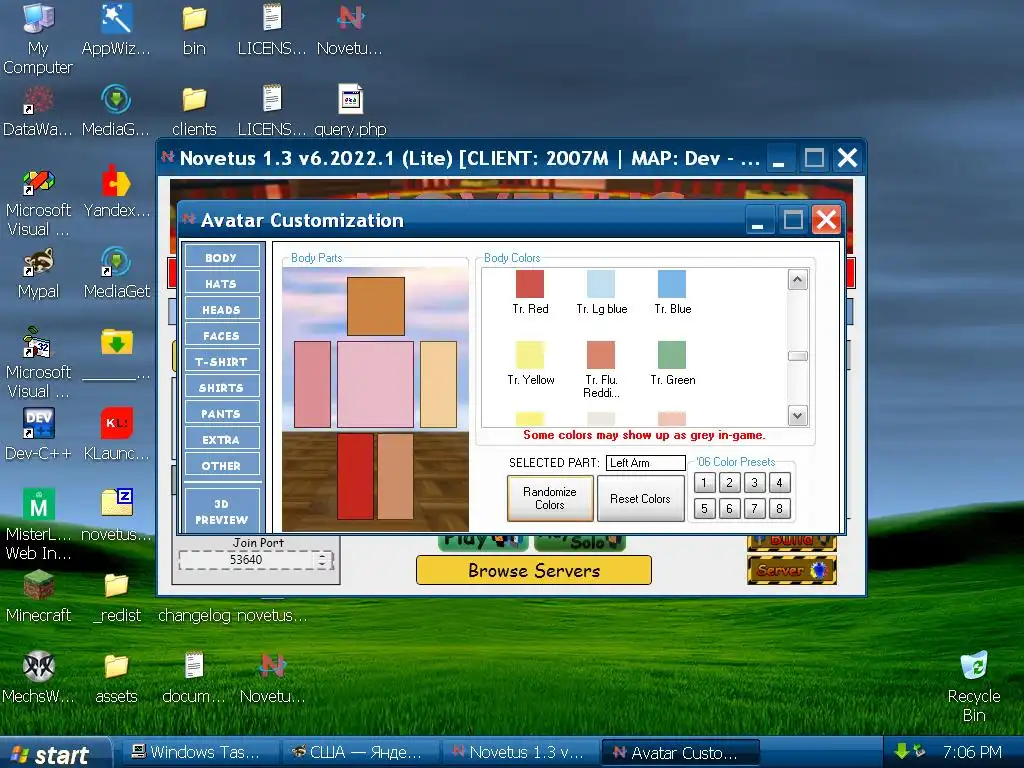This screenshot has width=1024, height=768.
Task: Apply '06 color preset 2
Action: (729, 483)
